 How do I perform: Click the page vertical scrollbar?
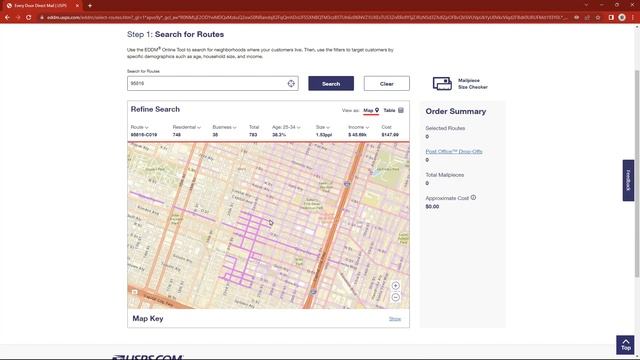[x=637, y=173]
